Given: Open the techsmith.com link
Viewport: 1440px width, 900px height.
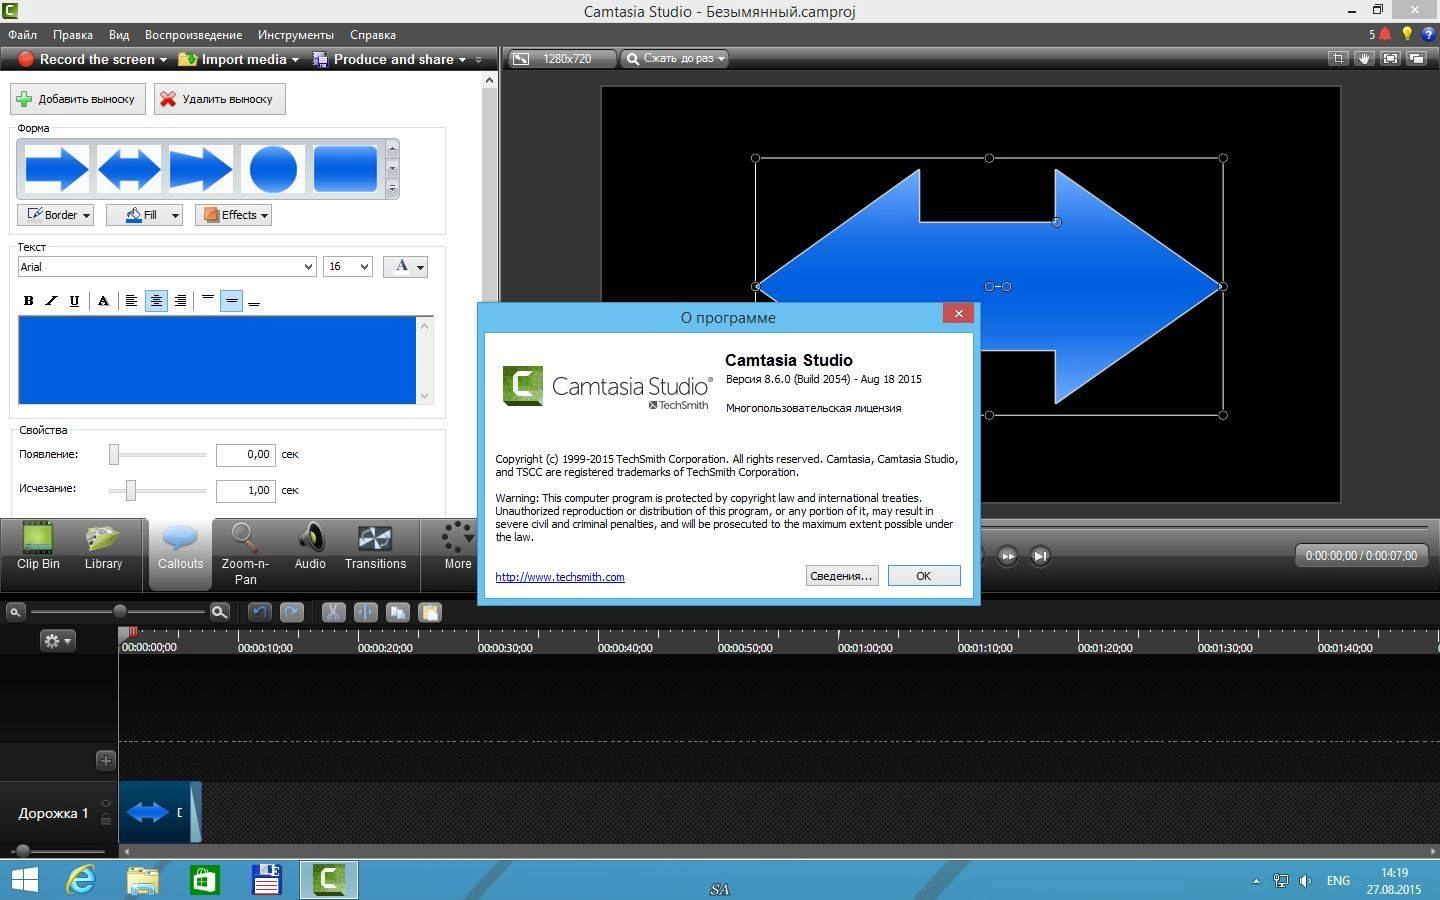Looking at the screenshot, I should pyautogui.click(x=560, y=577).
